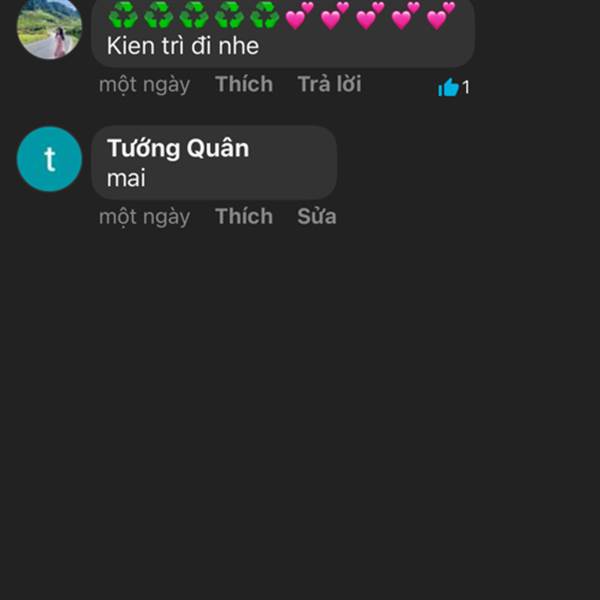Click the second green recycle emoji

tap(158, 15)
